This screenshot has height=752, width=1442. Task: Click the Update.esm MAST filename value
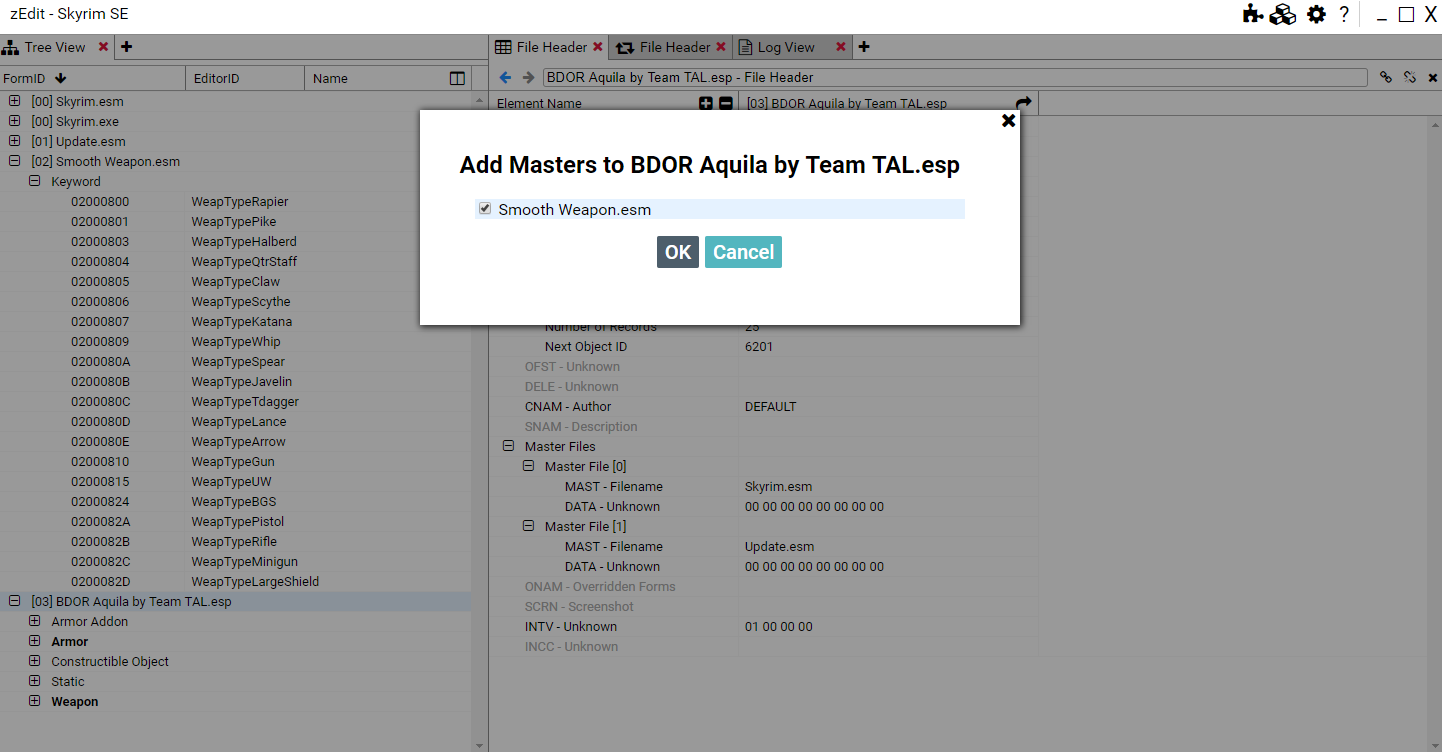779,546
